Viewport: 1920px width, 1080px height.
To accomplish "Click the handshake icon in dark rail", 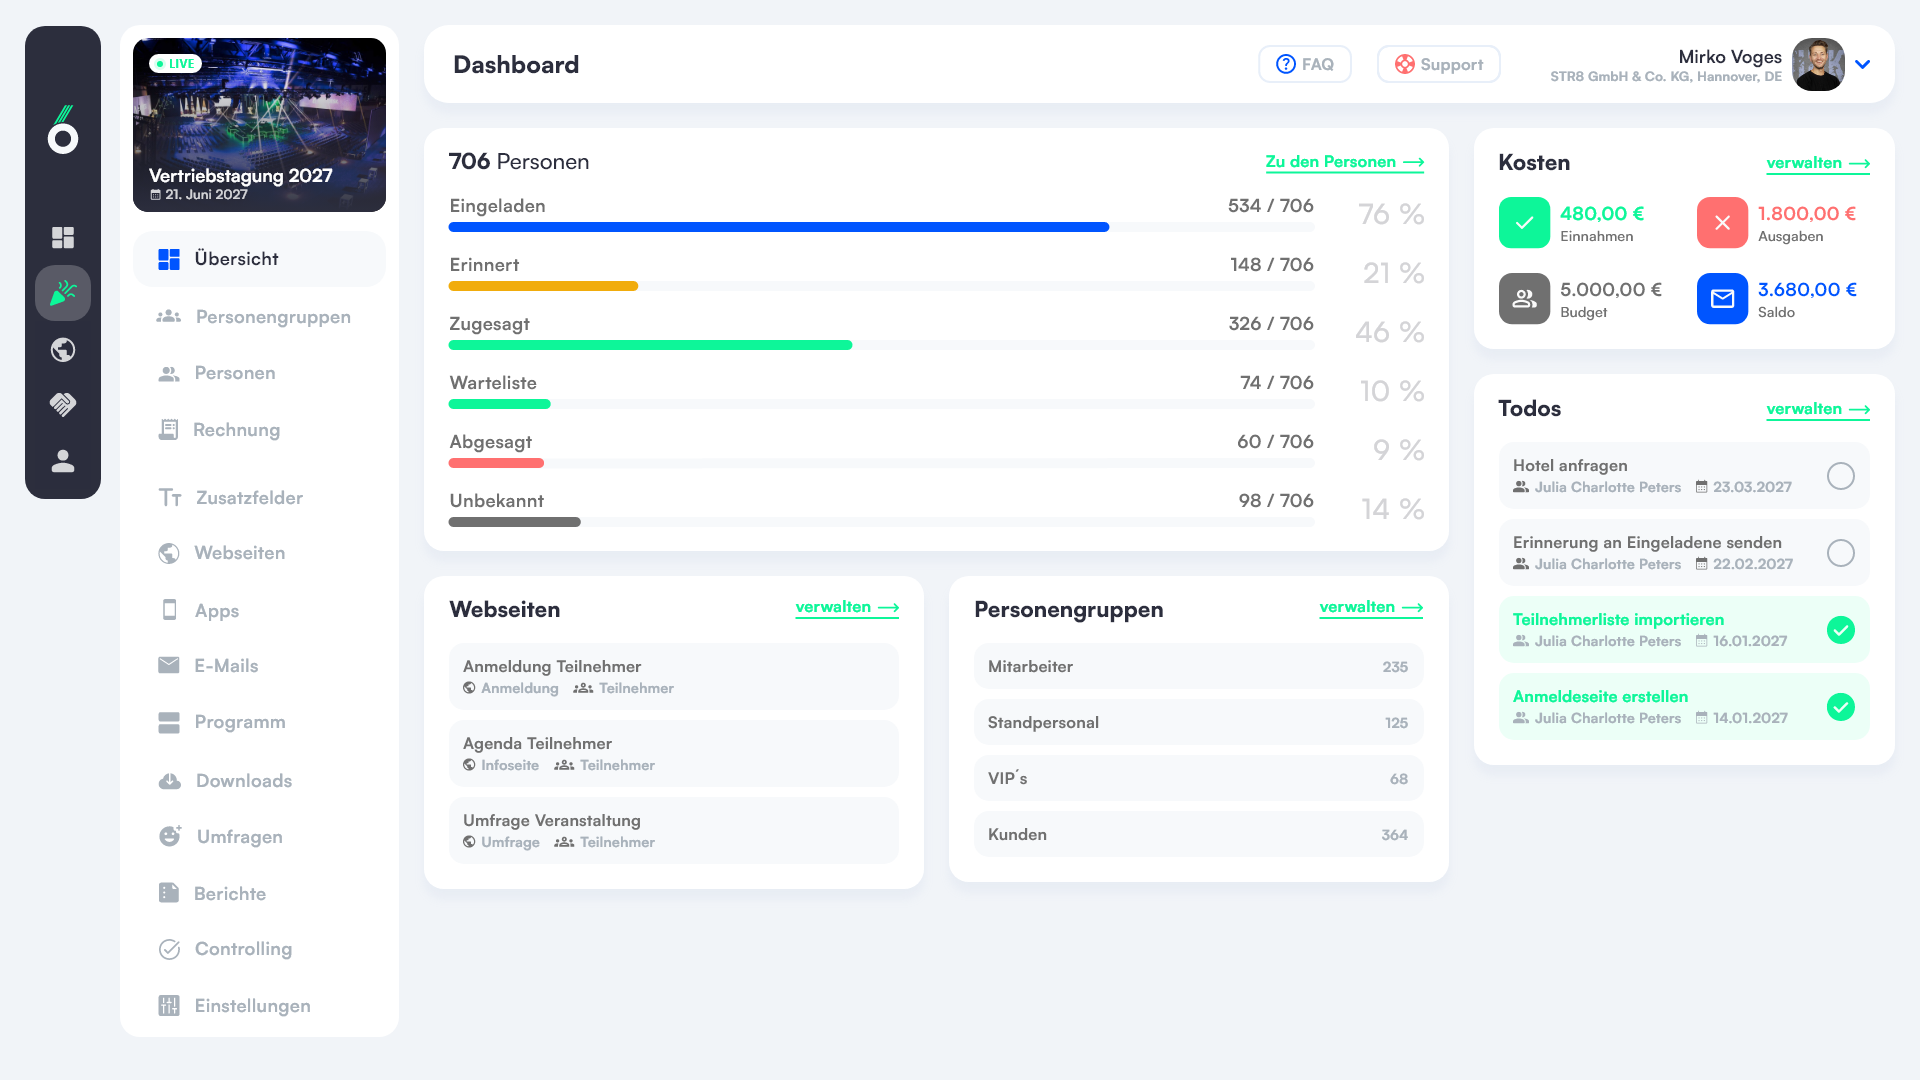I will [x=63, y=404].
